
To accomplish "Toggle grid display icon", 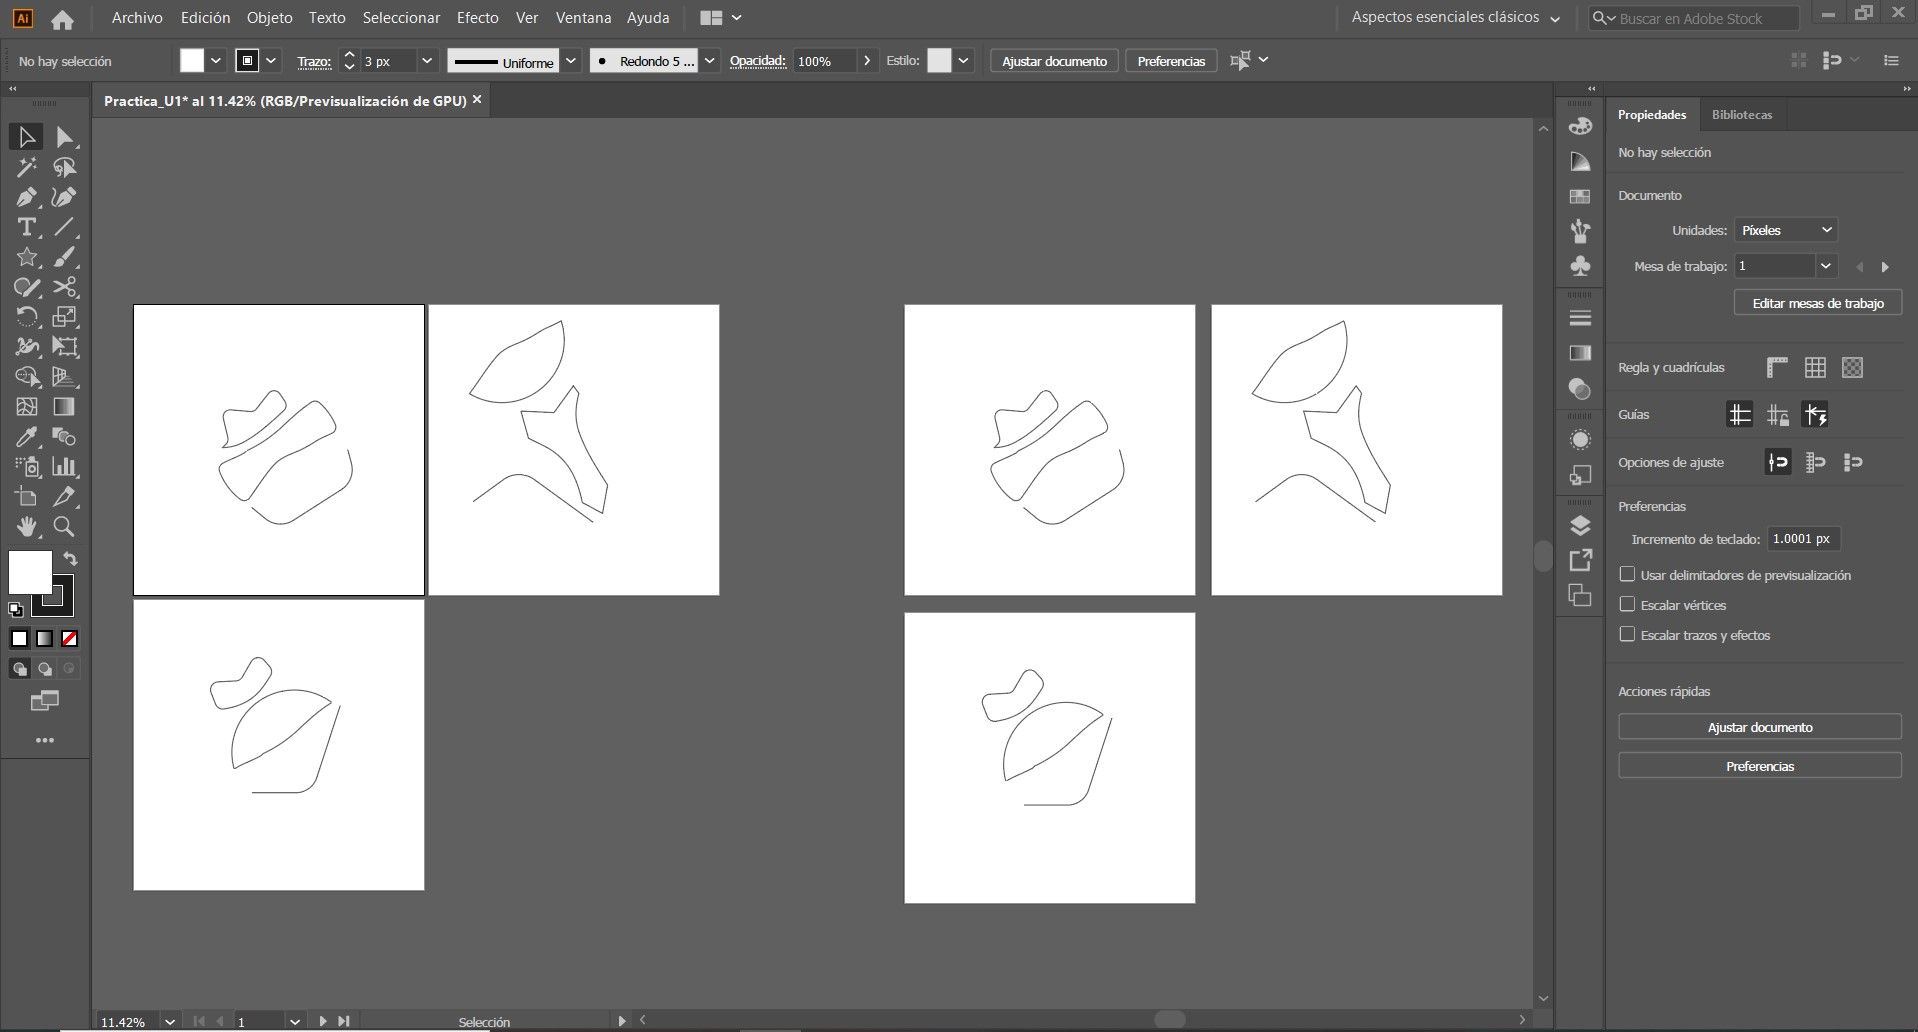I will coord(1815,368).
